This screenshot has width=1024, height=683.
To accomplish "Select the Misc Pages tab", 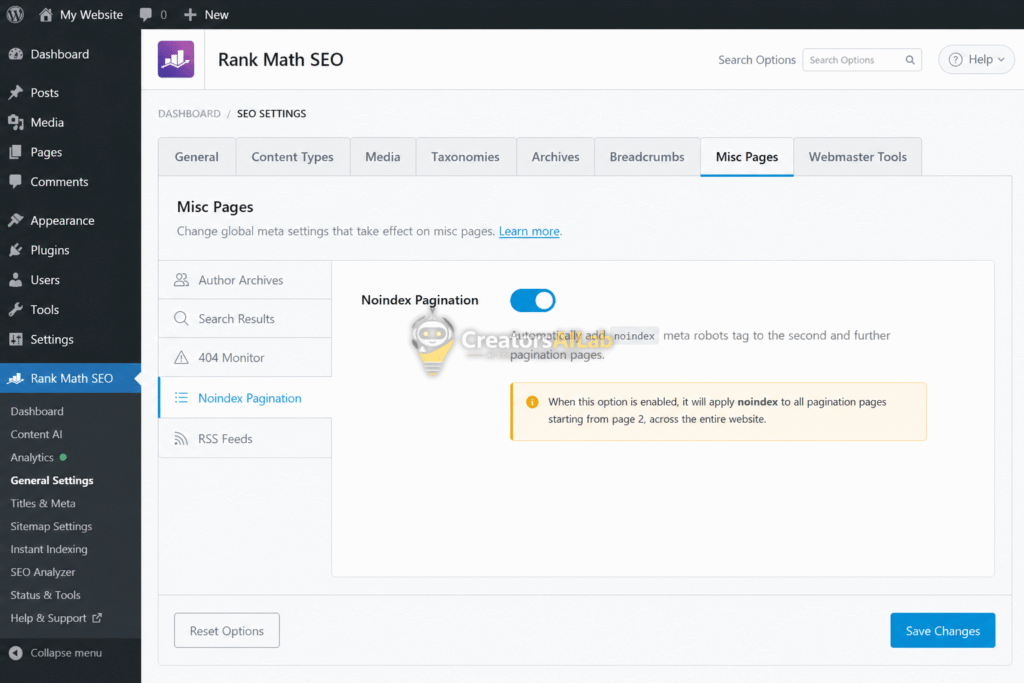I will [747, 157].
